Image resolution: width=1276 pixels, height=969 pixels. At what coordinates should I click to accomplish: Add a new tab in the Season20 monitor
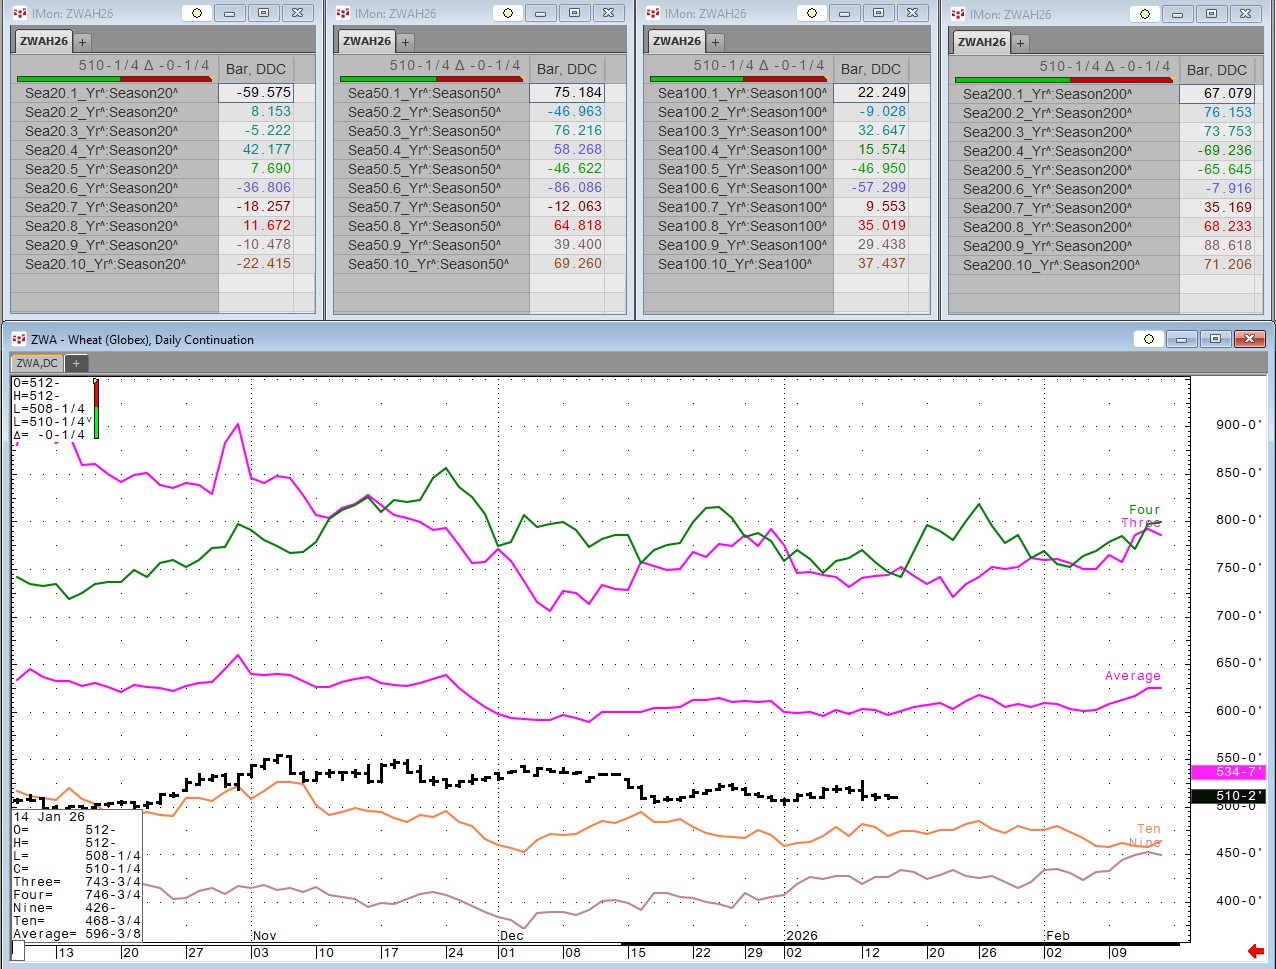point(83,42)
